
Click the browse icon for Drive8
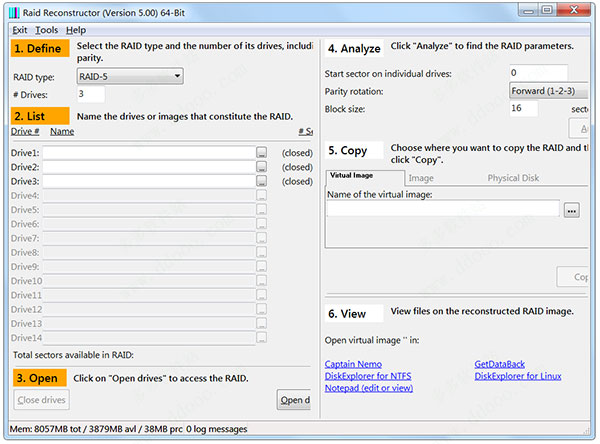[261, 252]
